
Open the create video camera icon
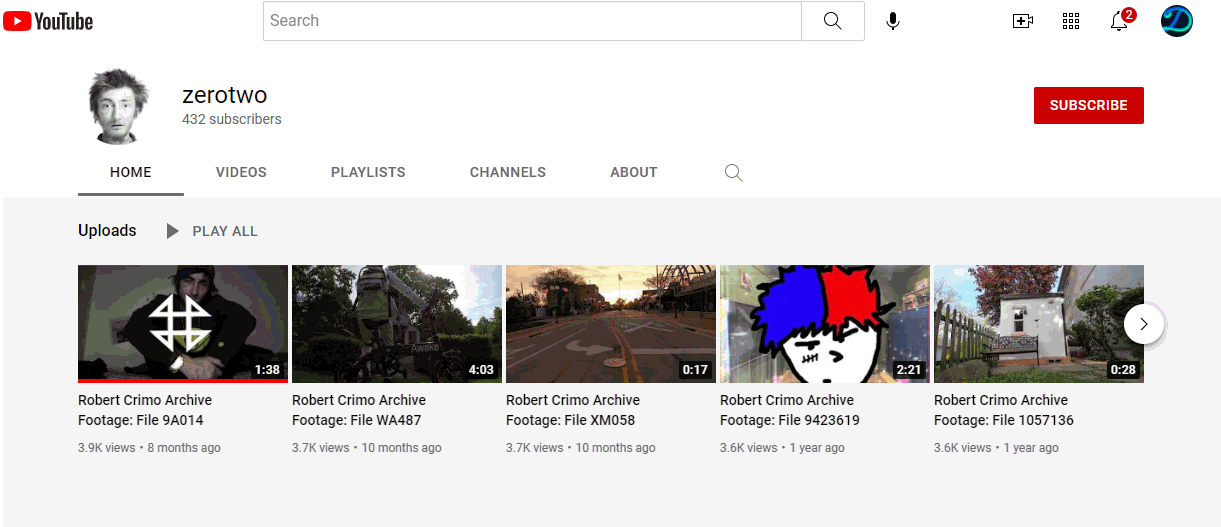(1023, 21)
